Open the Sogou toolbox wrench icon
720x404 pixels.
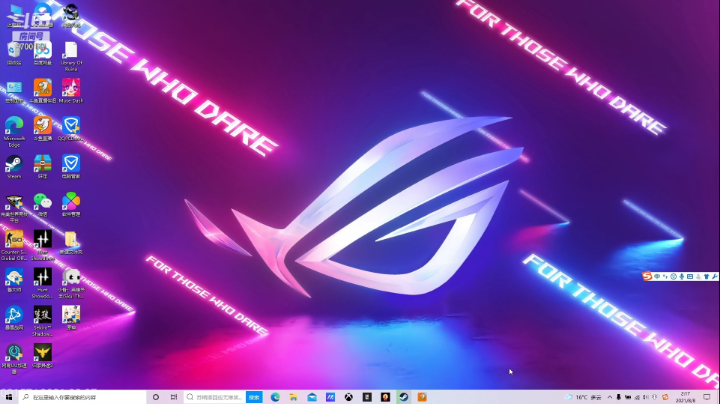pyautogui.click(x=714, y=276)
